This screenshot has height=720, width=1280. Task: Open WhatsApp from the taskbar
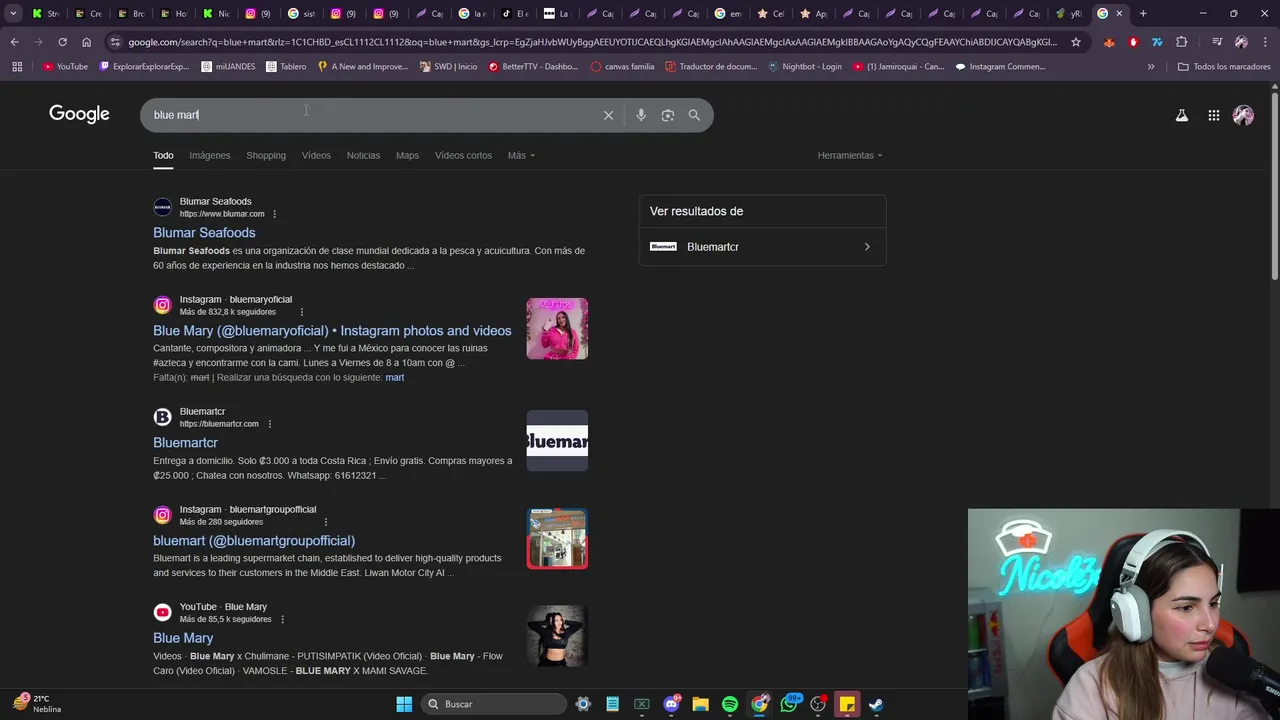click(790, 704)
